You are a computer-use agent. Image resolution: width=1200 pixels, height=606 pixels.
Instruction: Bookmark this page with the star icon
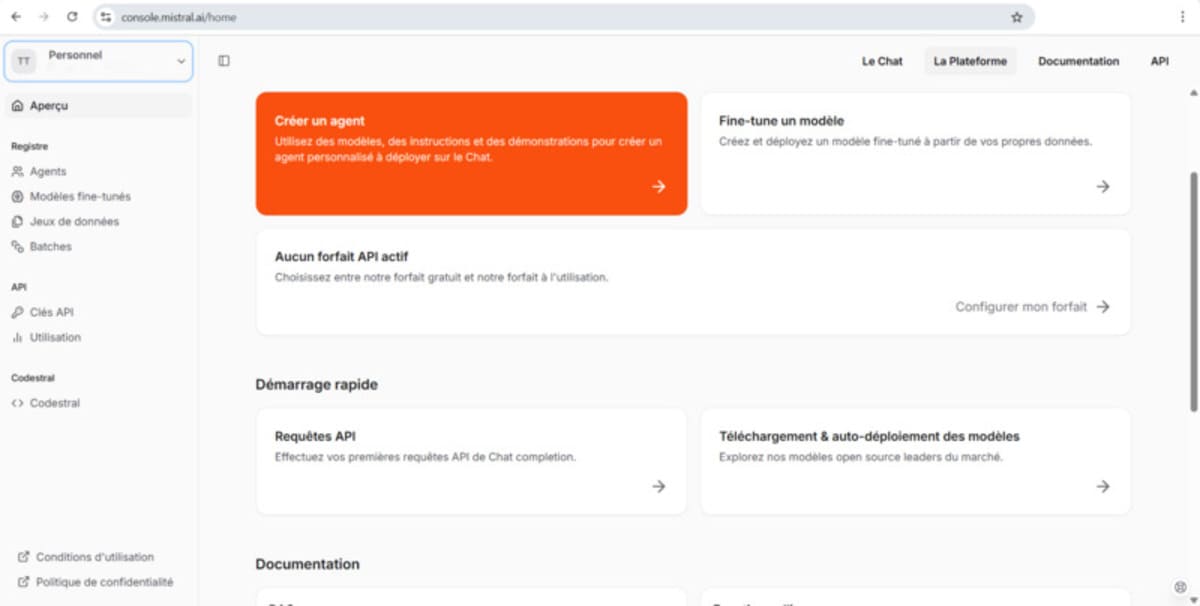[x=1017, y=17]
